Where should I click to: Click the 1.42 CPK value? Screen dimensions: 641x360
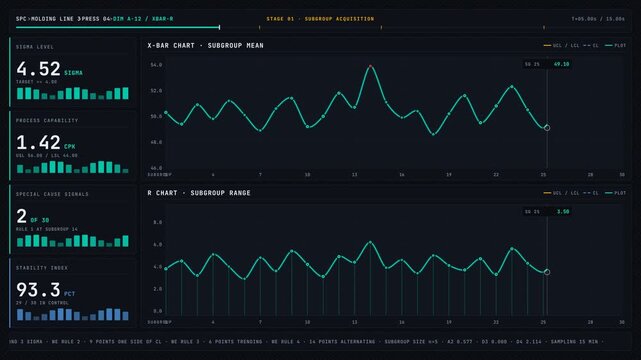45,143
